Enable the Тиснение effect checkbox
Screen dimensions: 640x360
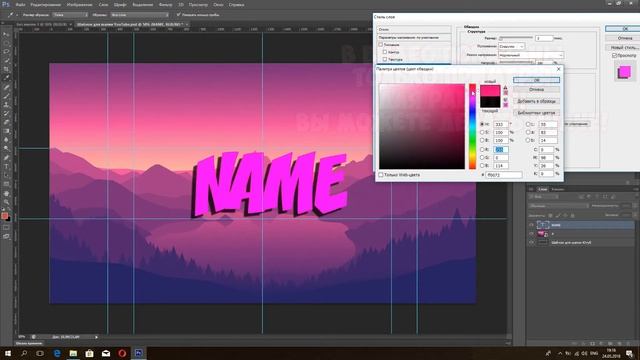381,44
